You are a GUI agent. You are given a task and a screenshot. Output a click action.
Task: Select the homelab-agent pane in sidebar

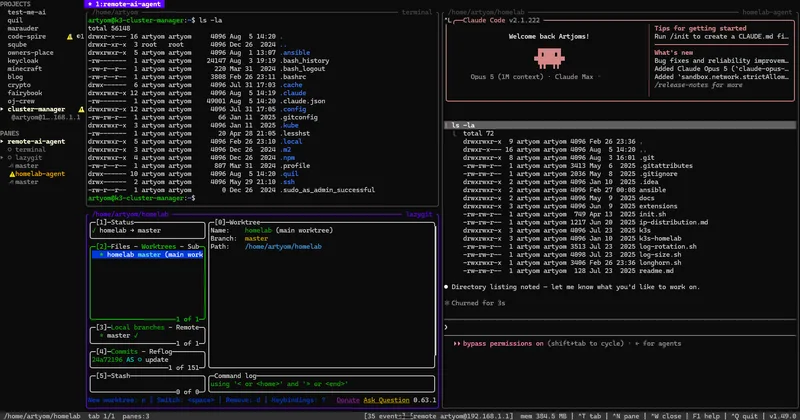click(x=40, y=174)
